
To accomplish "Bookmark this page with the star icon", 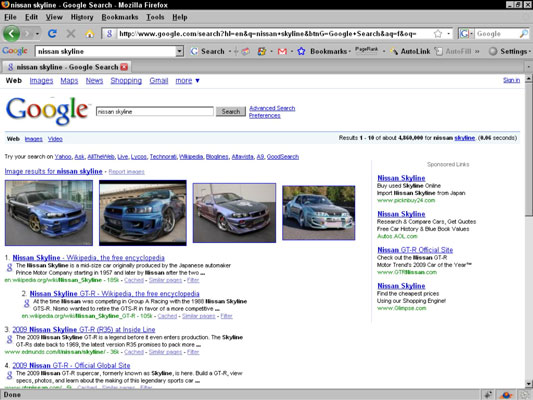I will [438, 34].
